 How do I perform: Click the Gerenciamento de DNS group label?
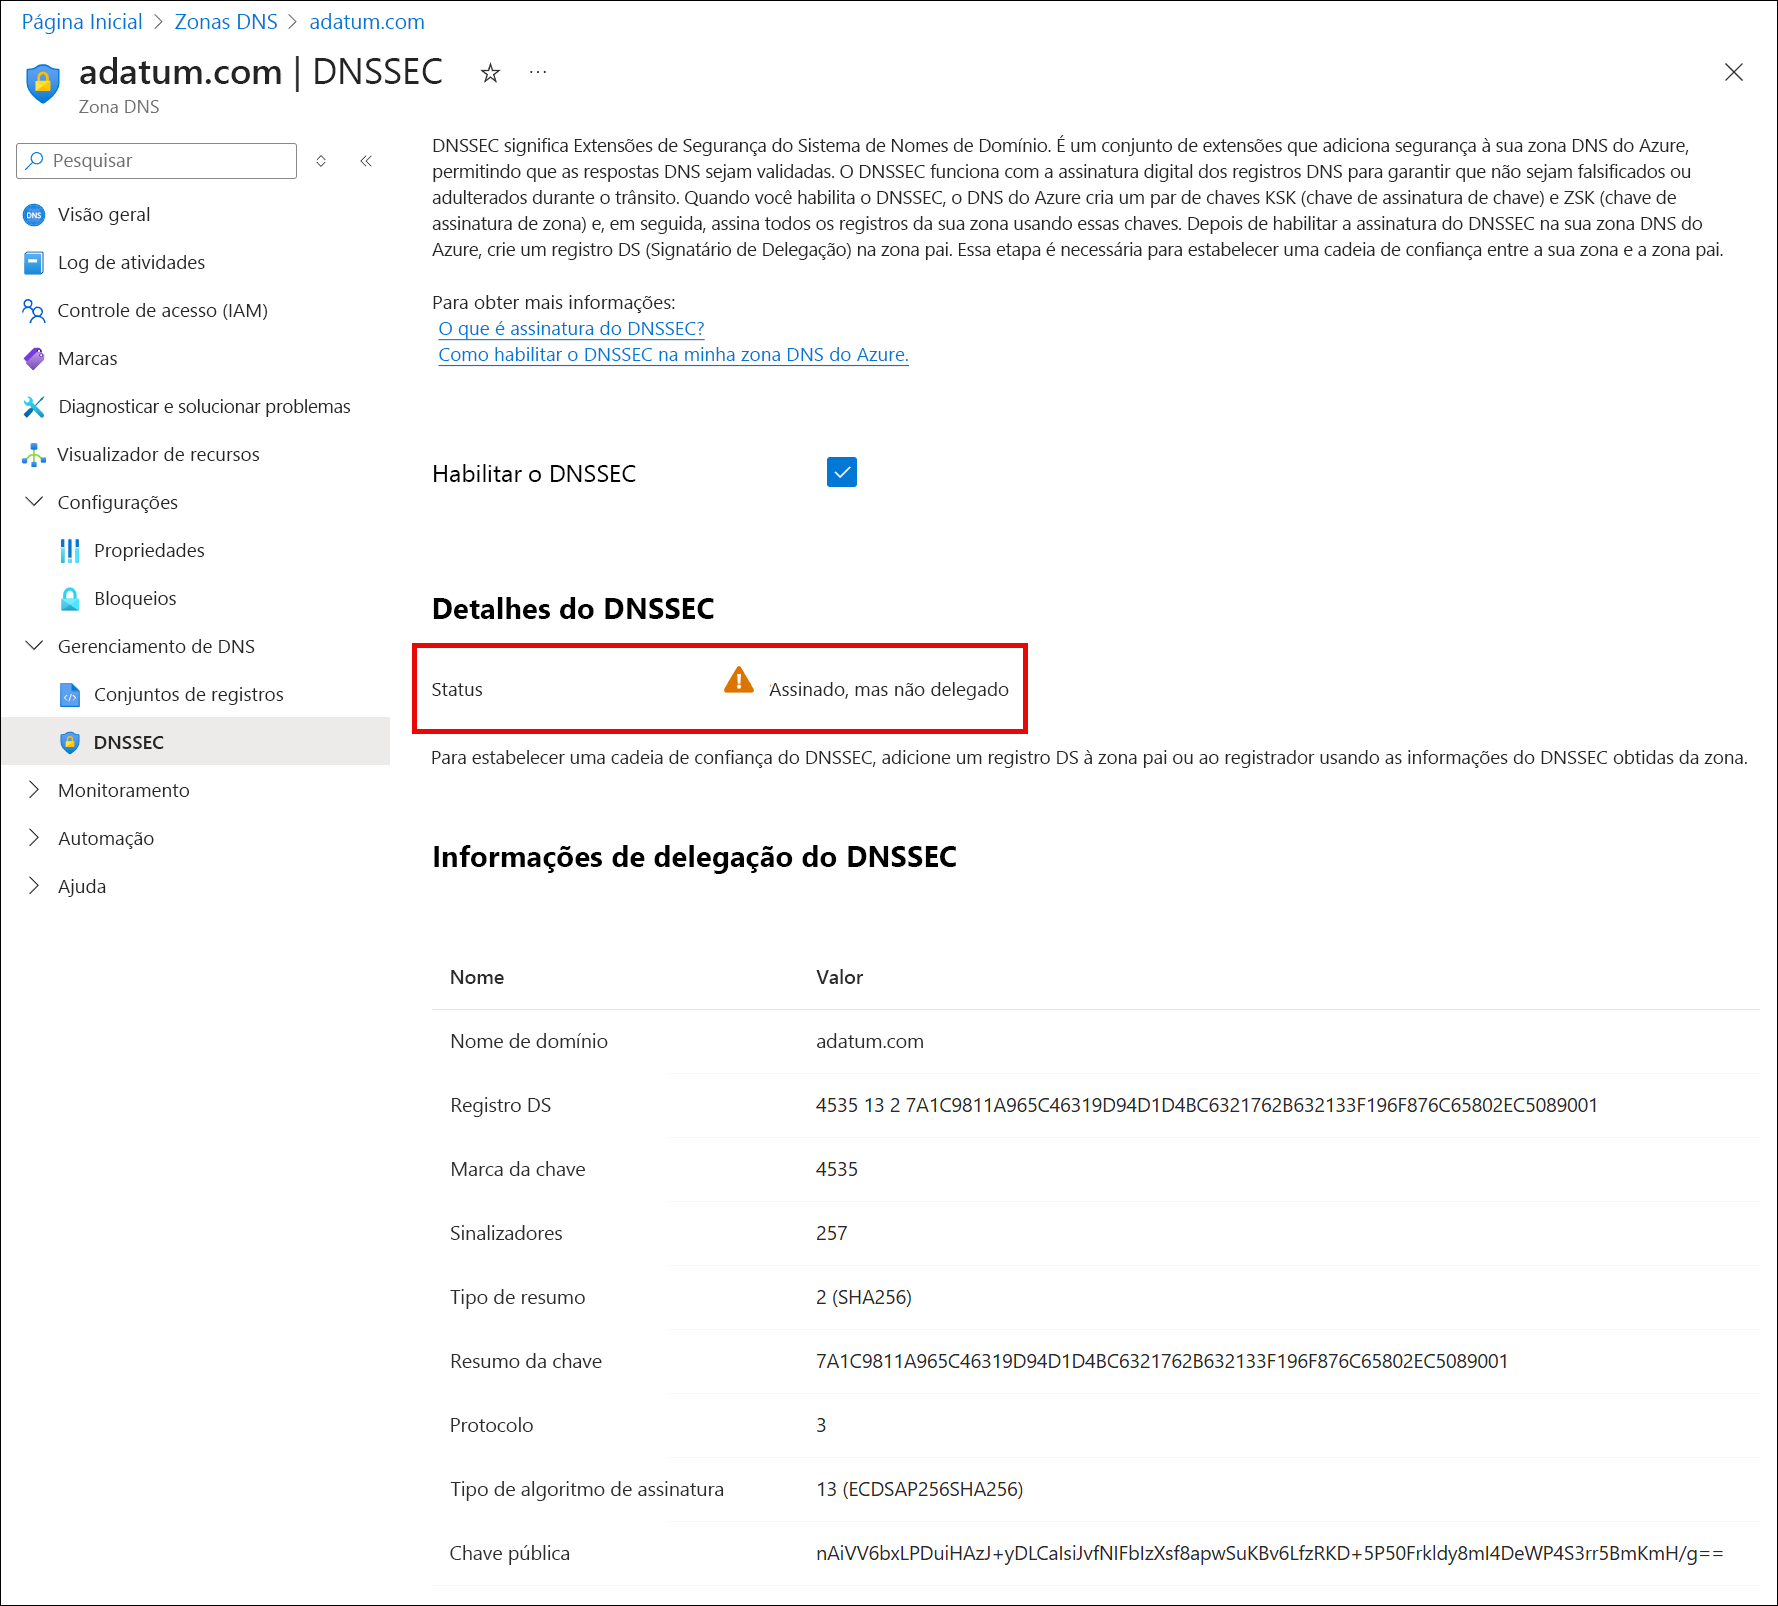pos(156,647)
